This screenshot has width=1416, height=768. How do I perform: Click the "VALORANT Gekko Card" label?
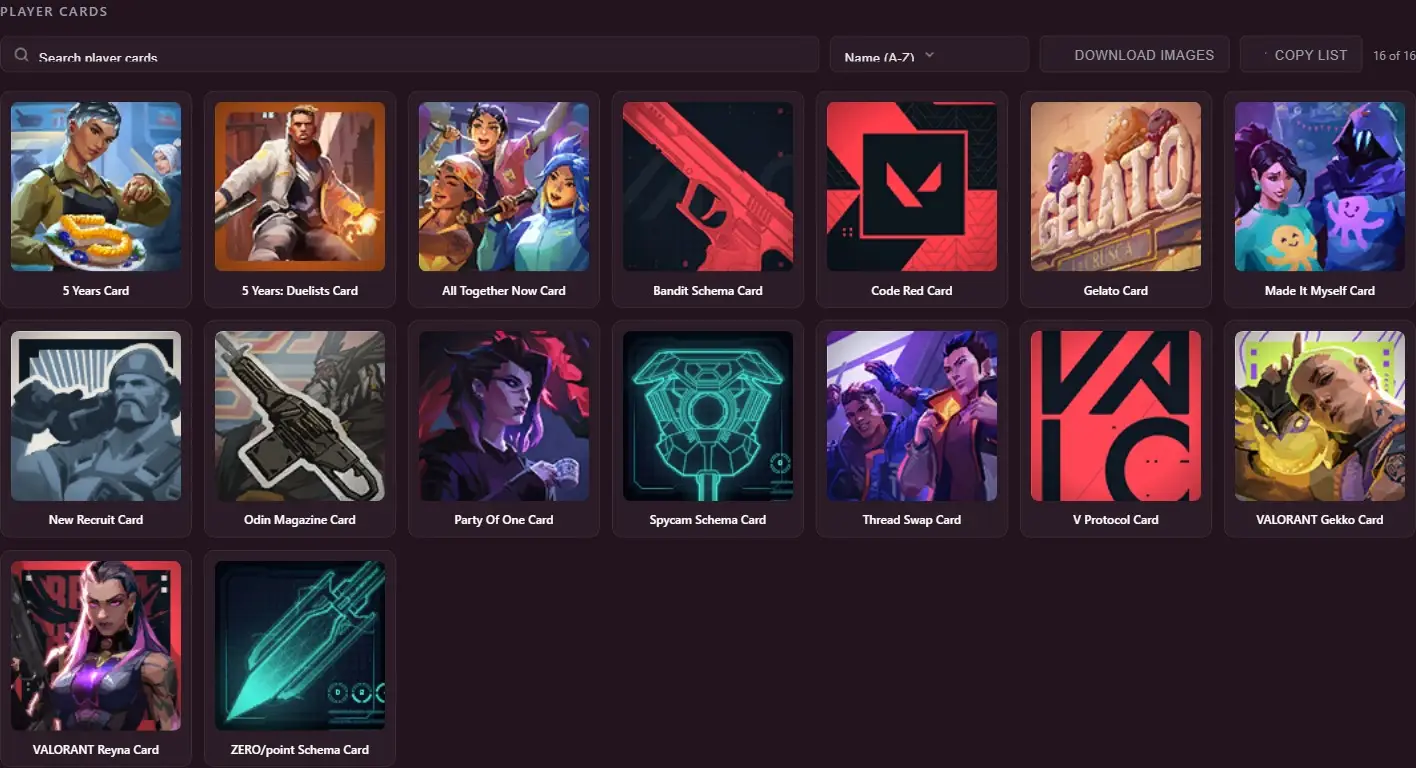click(1320, 520)
